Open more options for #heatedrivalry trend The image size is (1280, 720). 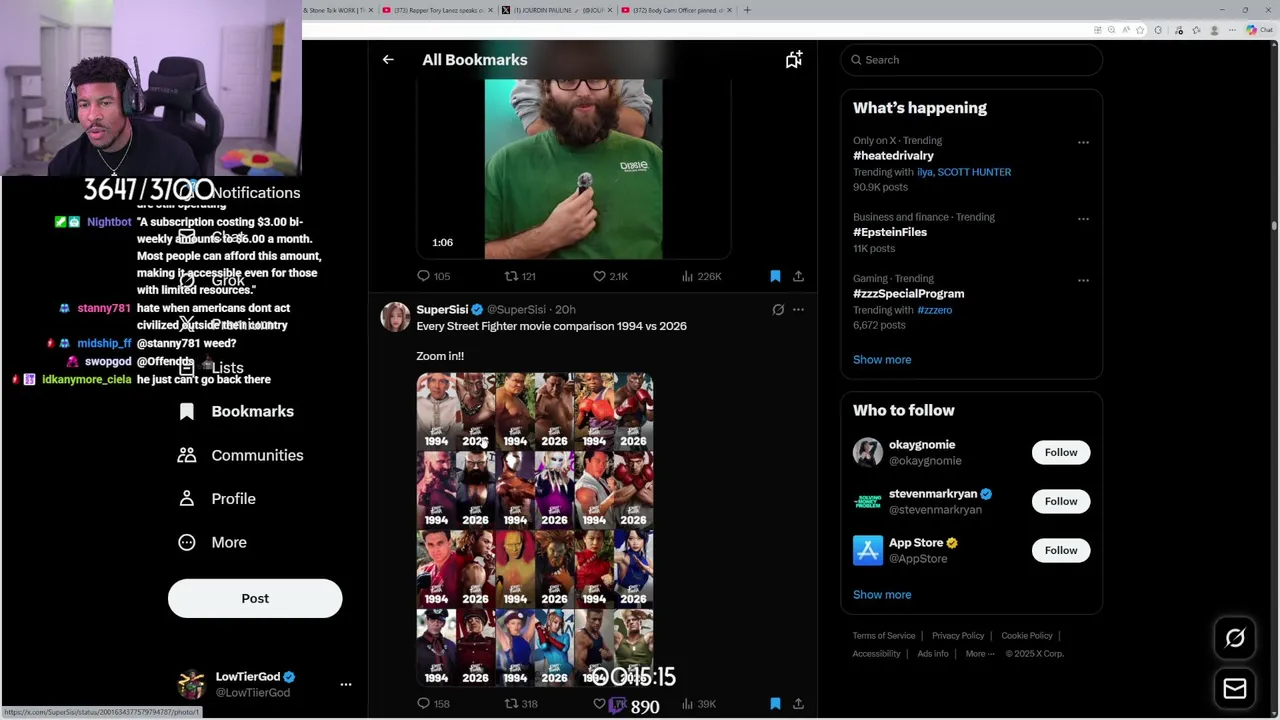[x=1083, y=142]
